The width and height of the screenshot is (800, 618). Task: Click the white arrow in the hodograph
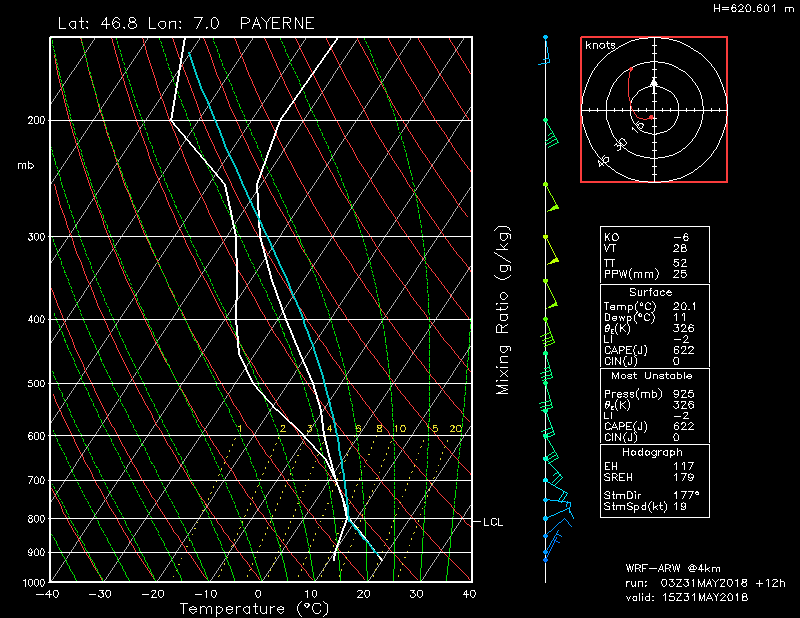tap(654, 84)
